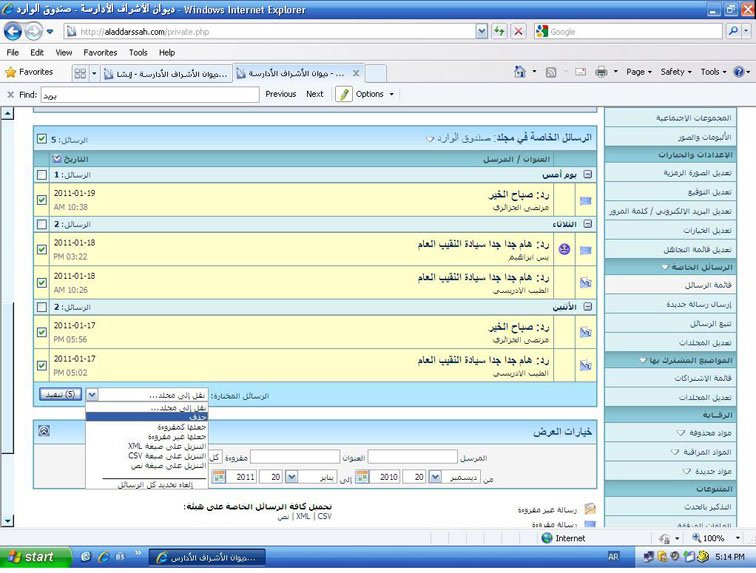The image size is (756, 573).
Task: Click the sad smiley icon on 03:22 PM message
Action: coord(564,249)
